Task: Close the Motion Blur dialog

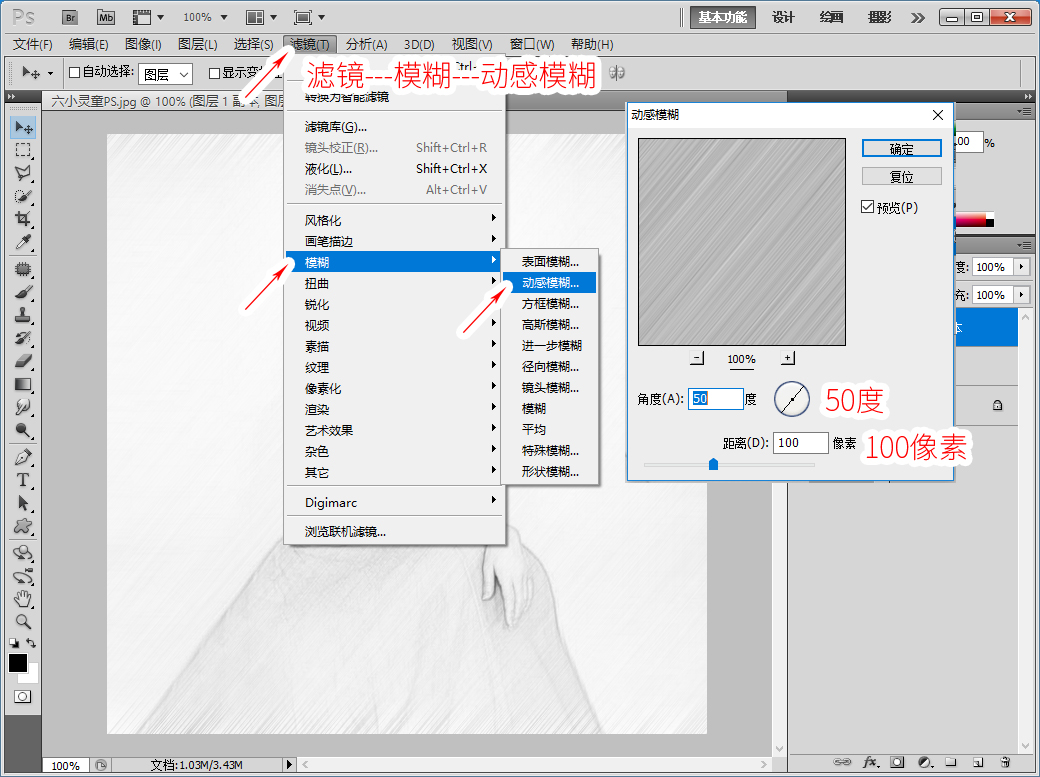Action: click(937, 115)
